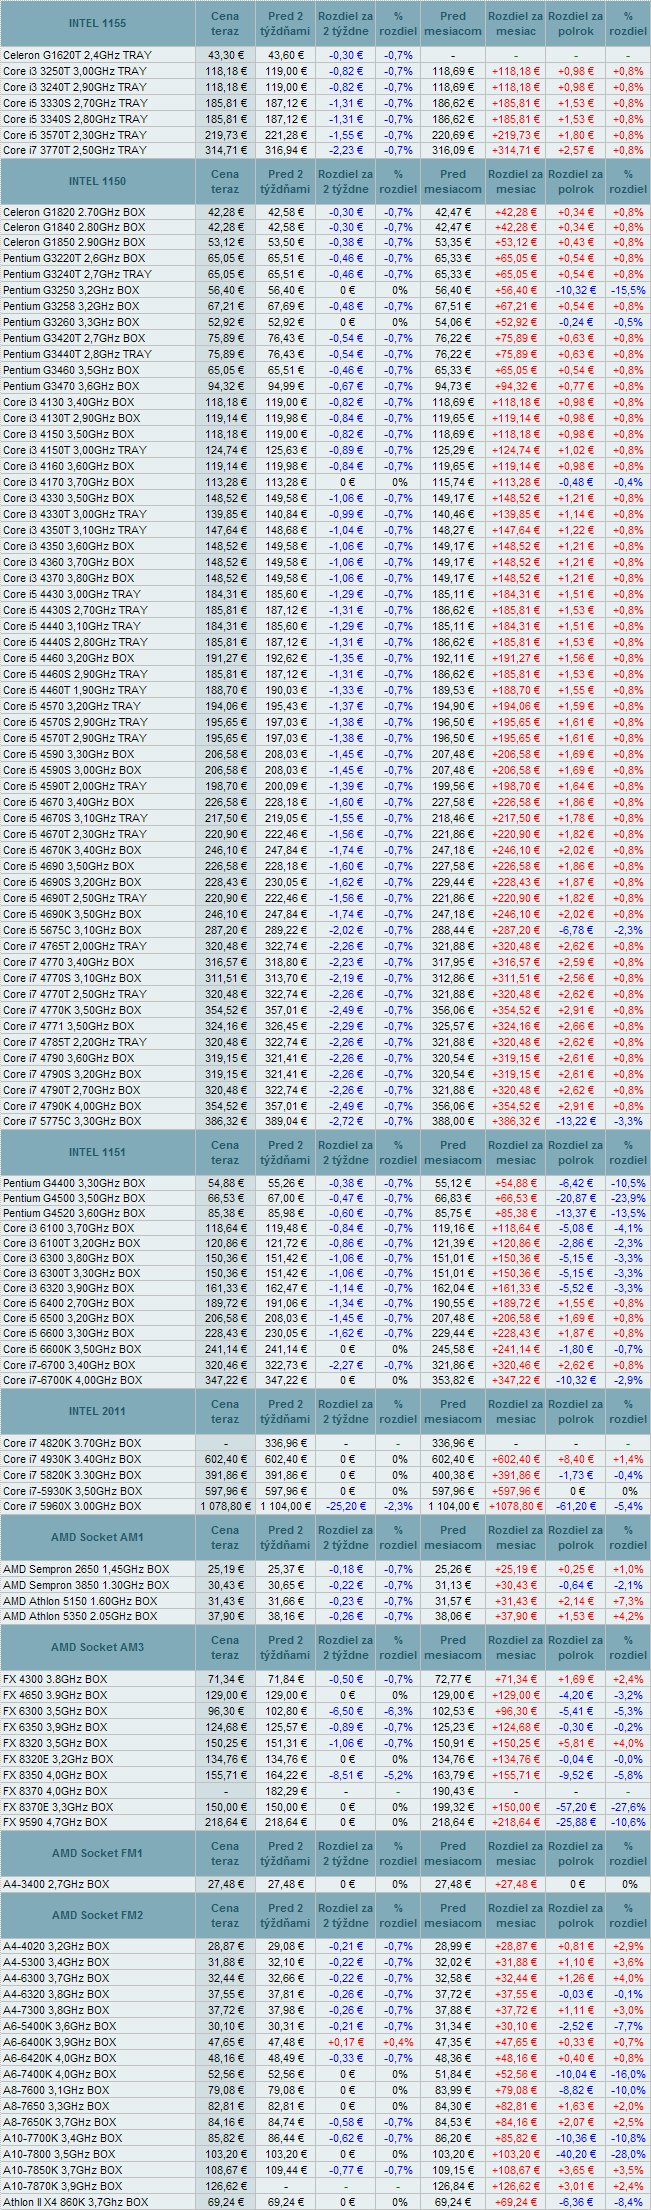Select Athlon II X4 860K 3,7Ghz BOX
Screen dimensions: 651x2210
[x=75, y=2203]
